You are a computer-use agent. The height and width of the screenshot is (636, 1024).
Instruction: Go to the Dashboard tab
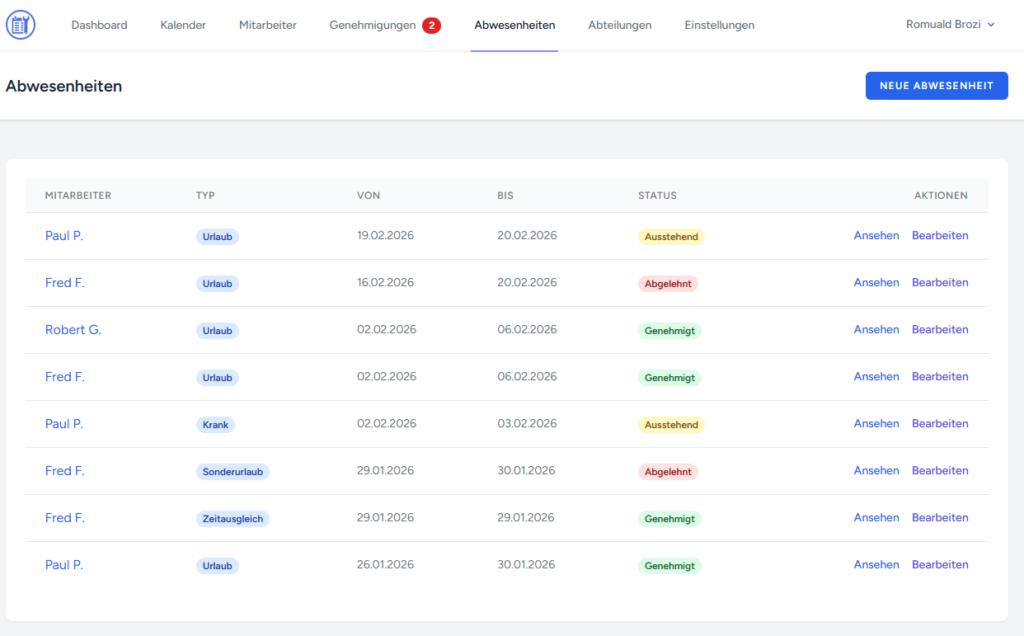pyautogui.click(x=99, y=25)
